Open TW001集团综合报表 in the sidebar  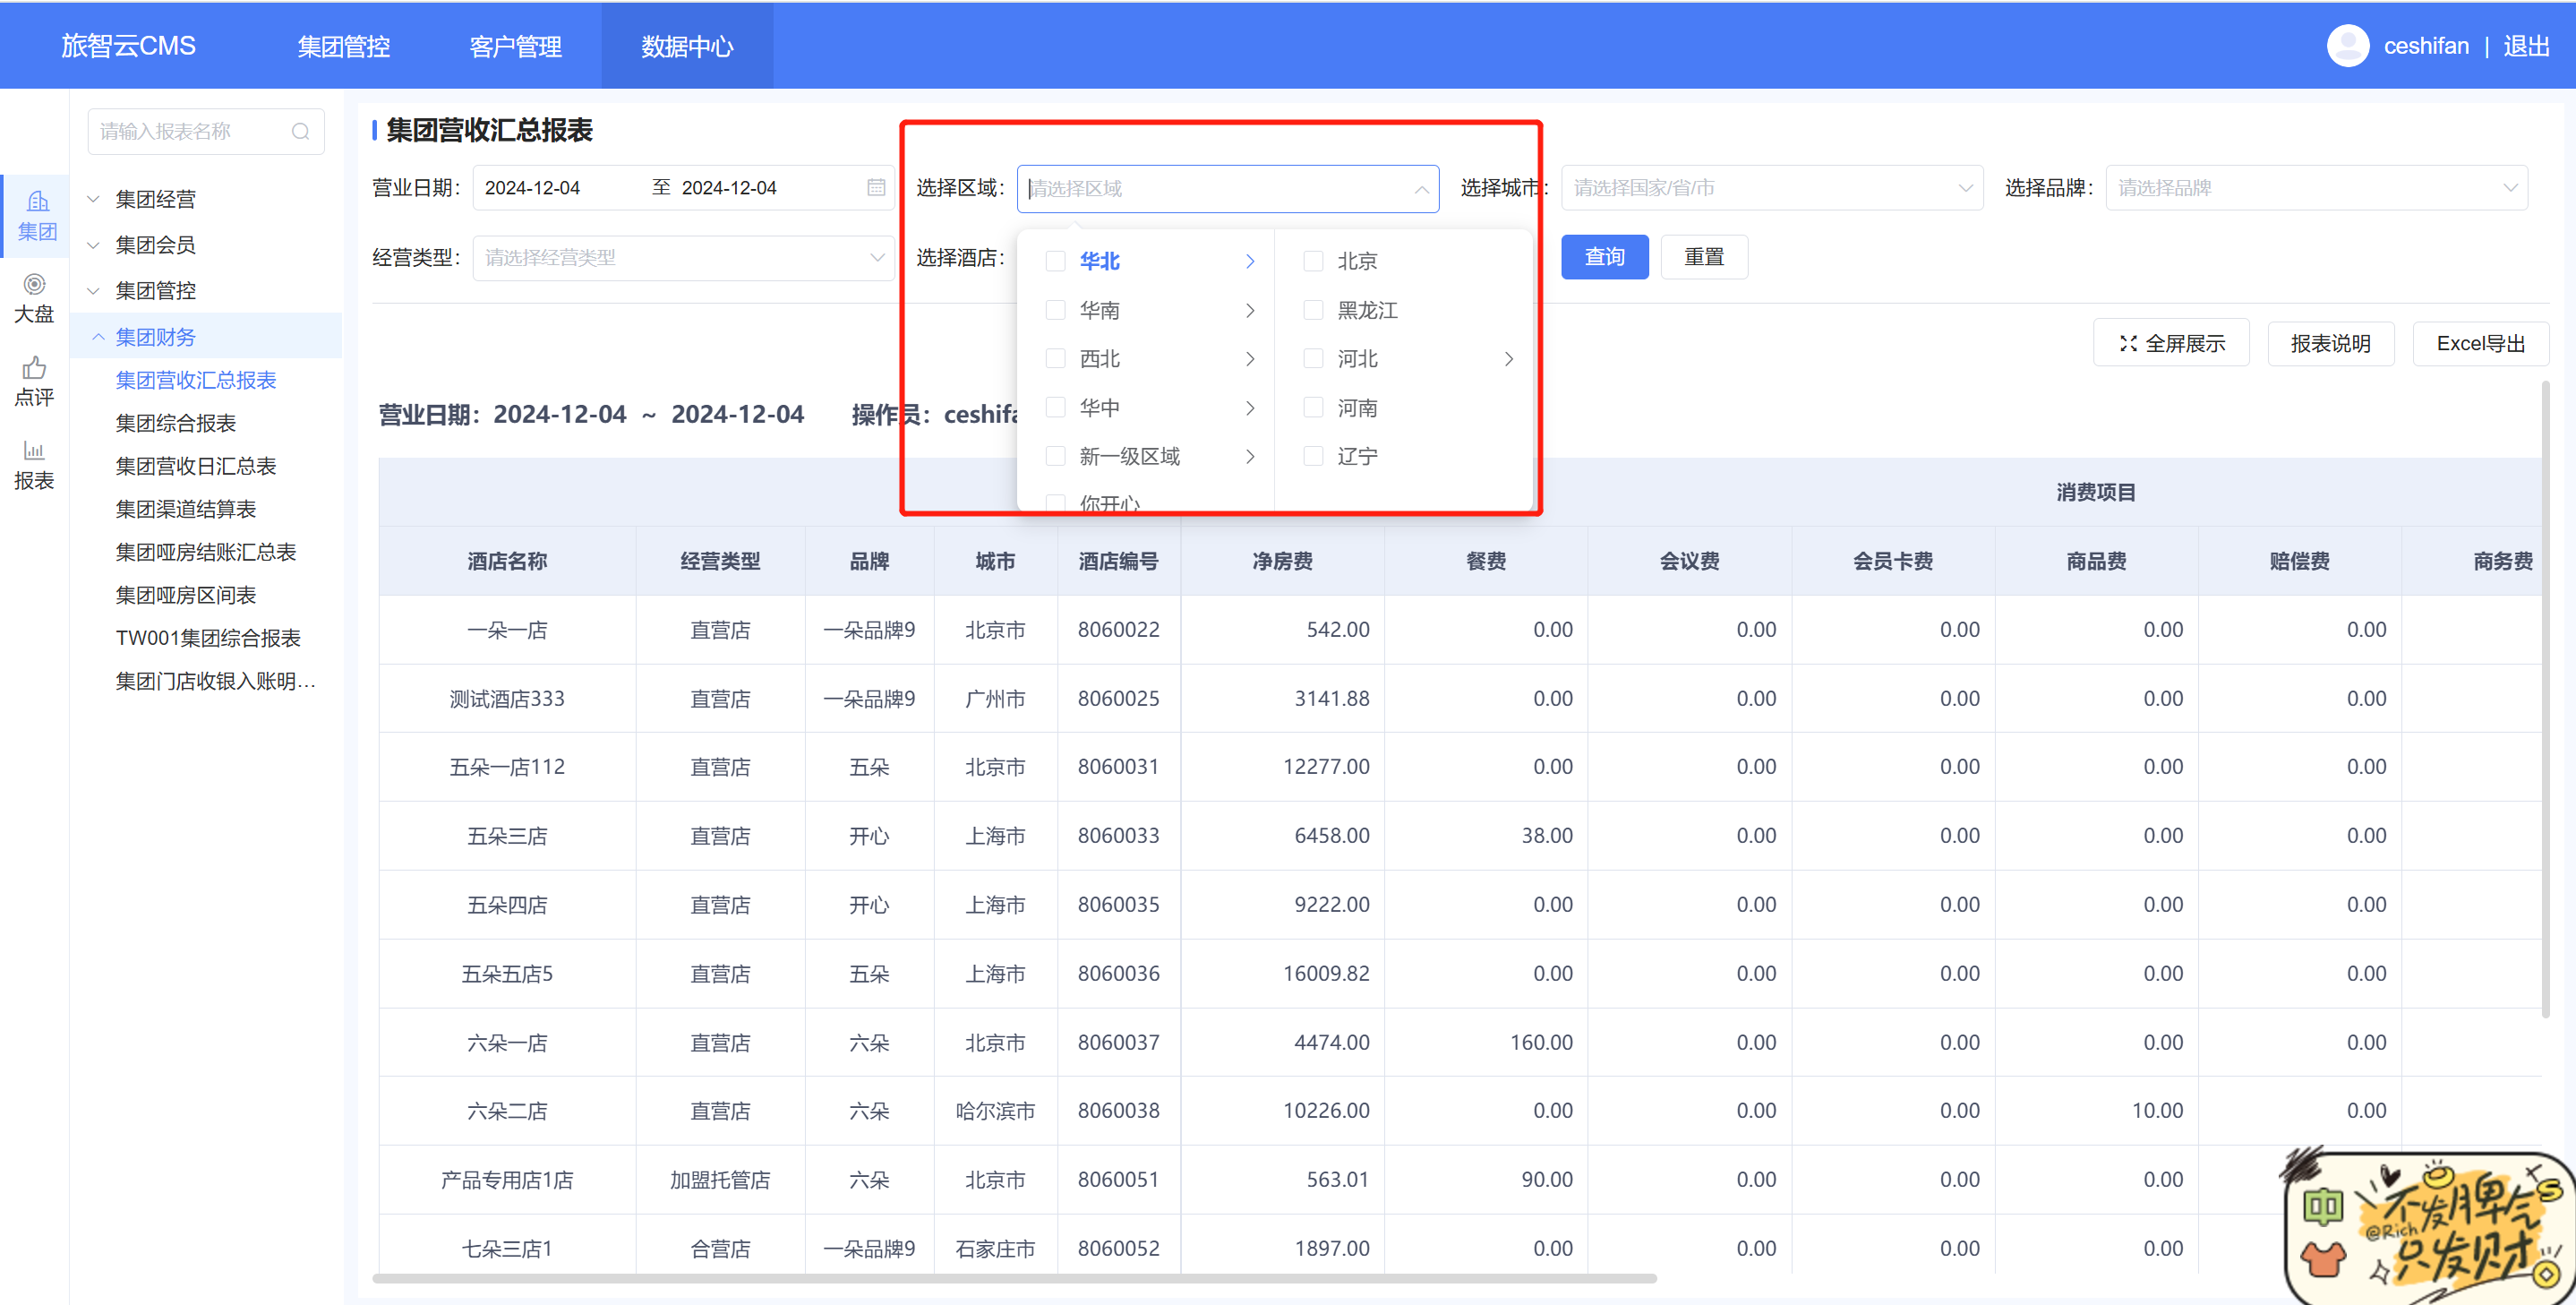[x=208, y=638]
